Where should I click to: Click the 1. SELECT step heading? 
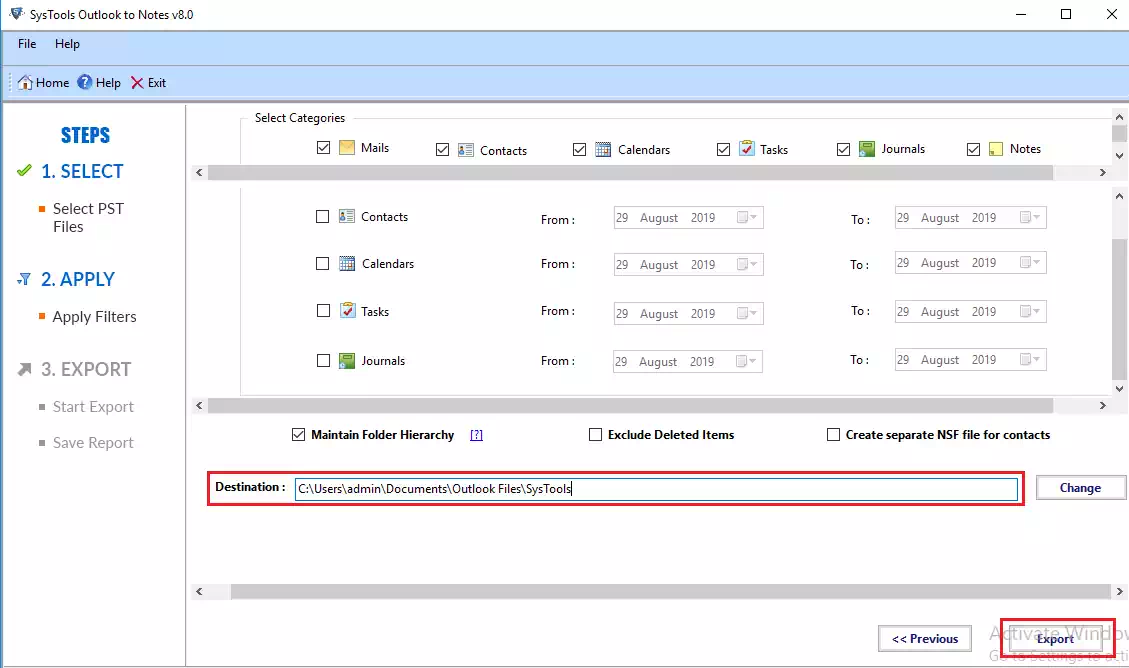82,171
